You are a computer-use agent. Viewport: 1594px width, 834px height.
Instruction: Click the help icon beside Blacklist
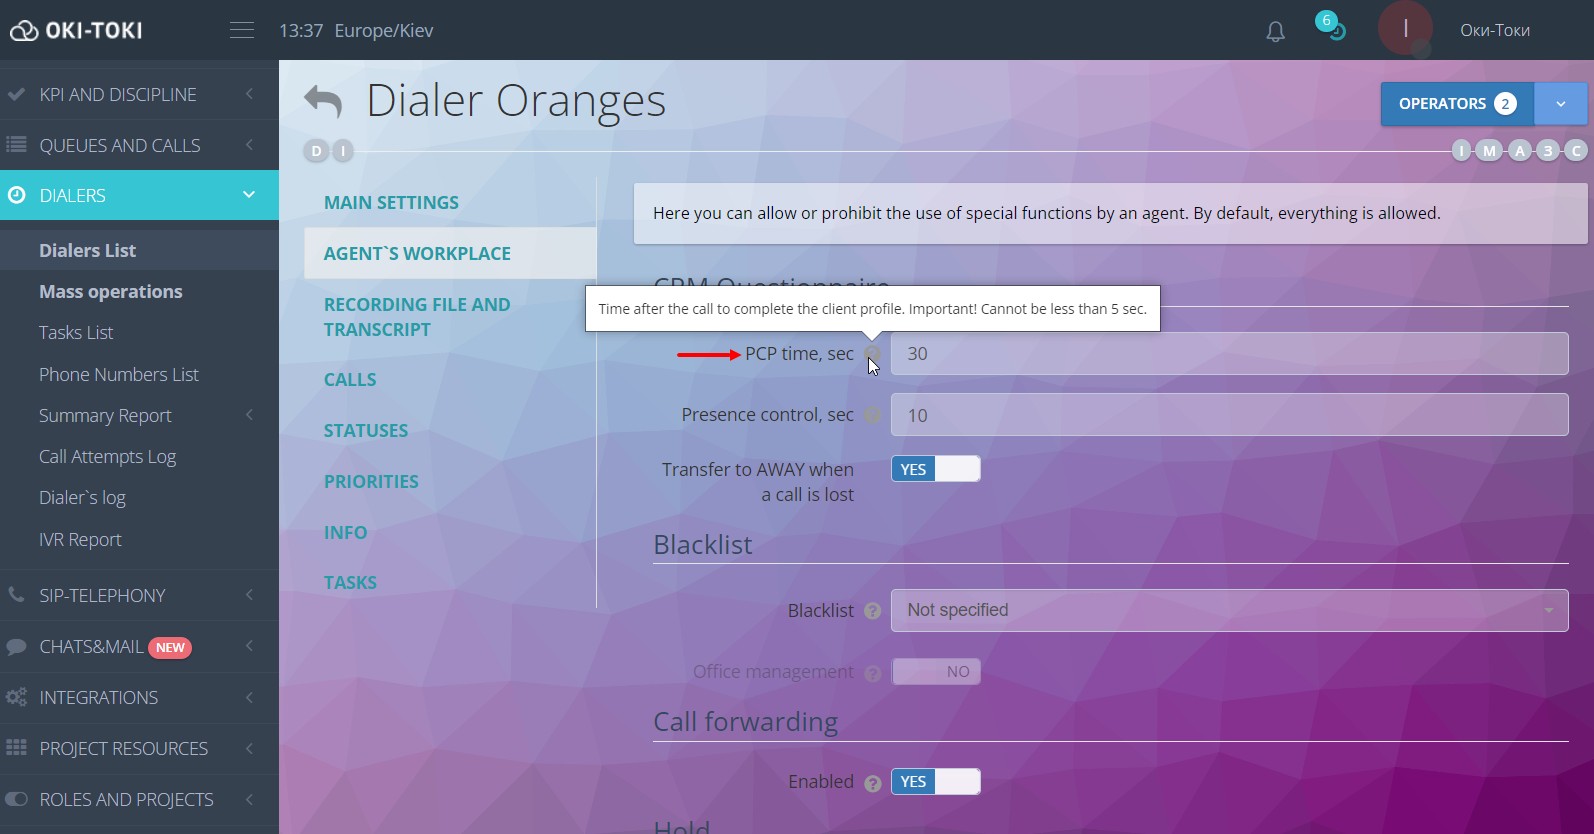[873, 611]
